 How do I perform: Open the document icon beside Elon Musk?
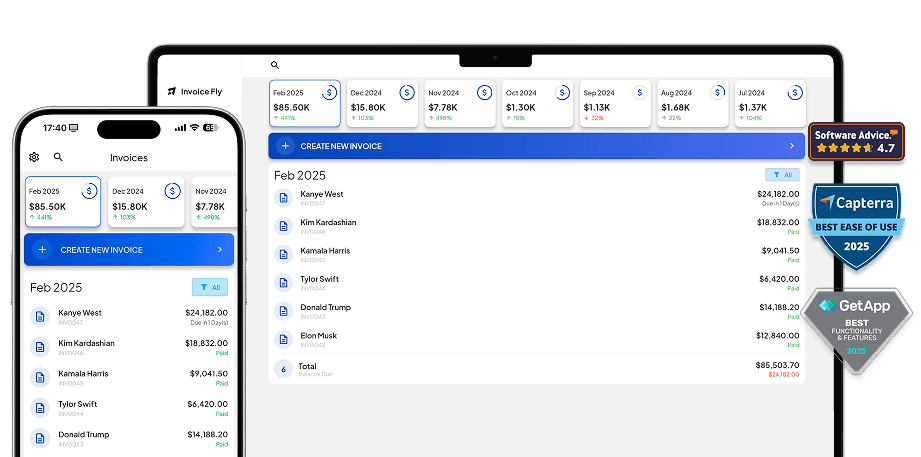(x=283, y=339)
